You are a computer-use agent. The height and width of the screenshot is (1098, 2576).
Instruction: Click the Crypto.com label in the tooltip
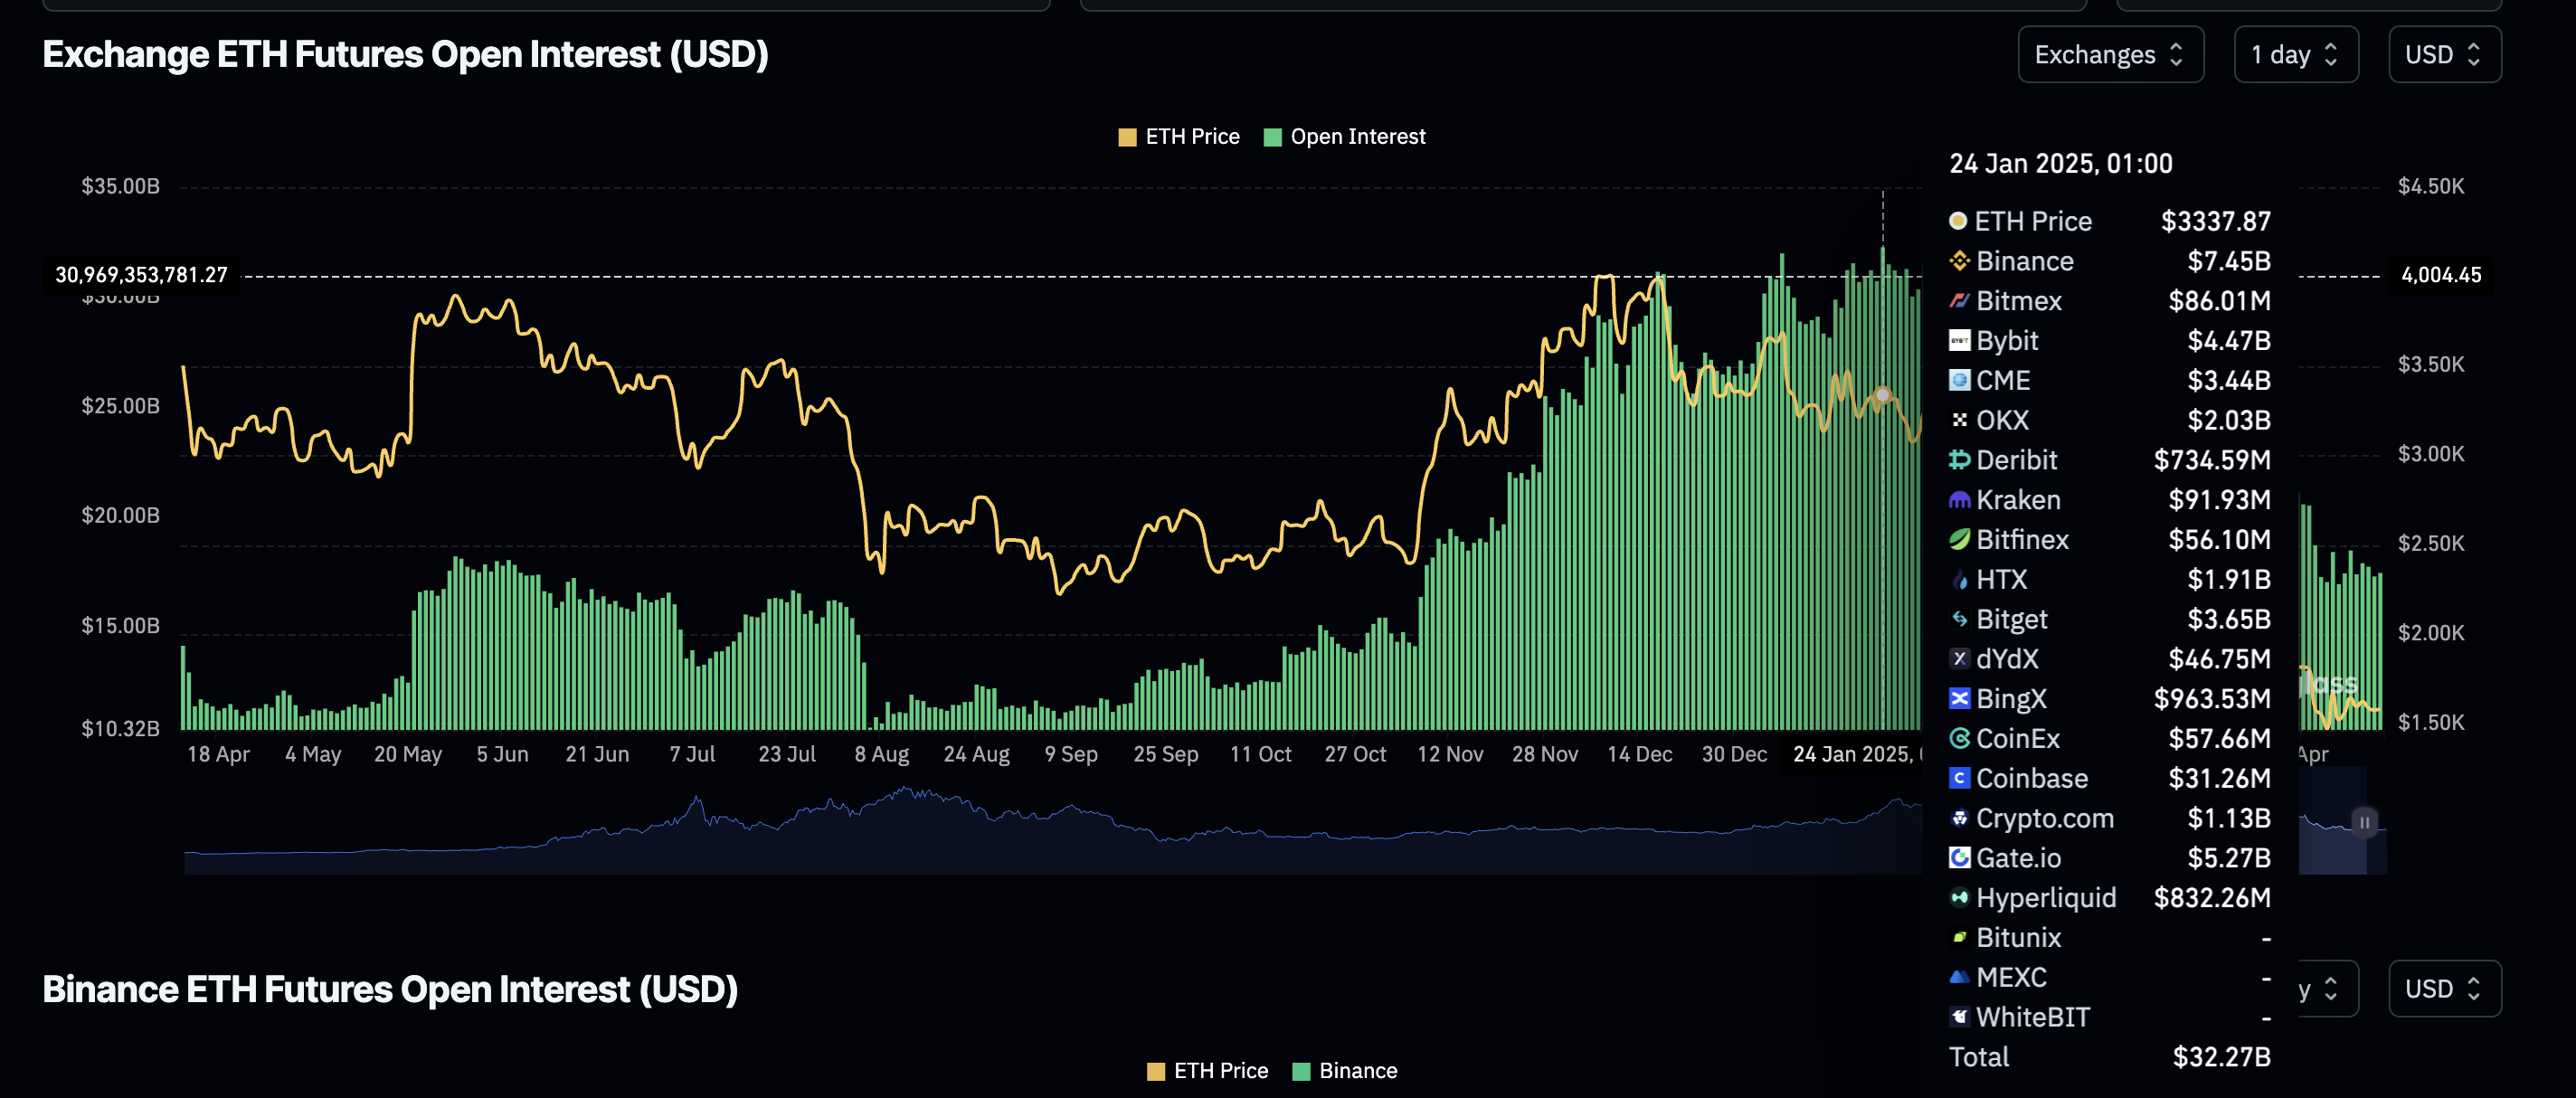pyautogui.click(x=2044, y=818)
